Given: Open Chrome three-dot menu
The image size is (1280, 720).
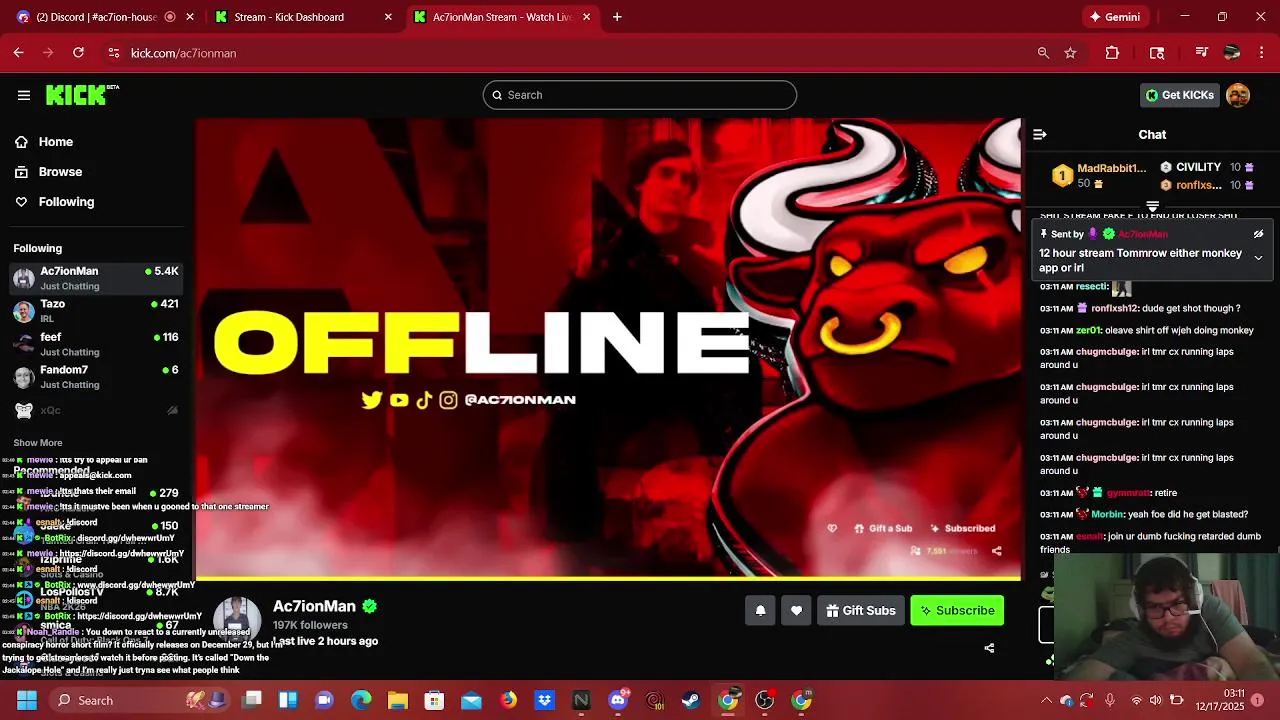Looking at the screenshot, I should tap(1260, 53).
